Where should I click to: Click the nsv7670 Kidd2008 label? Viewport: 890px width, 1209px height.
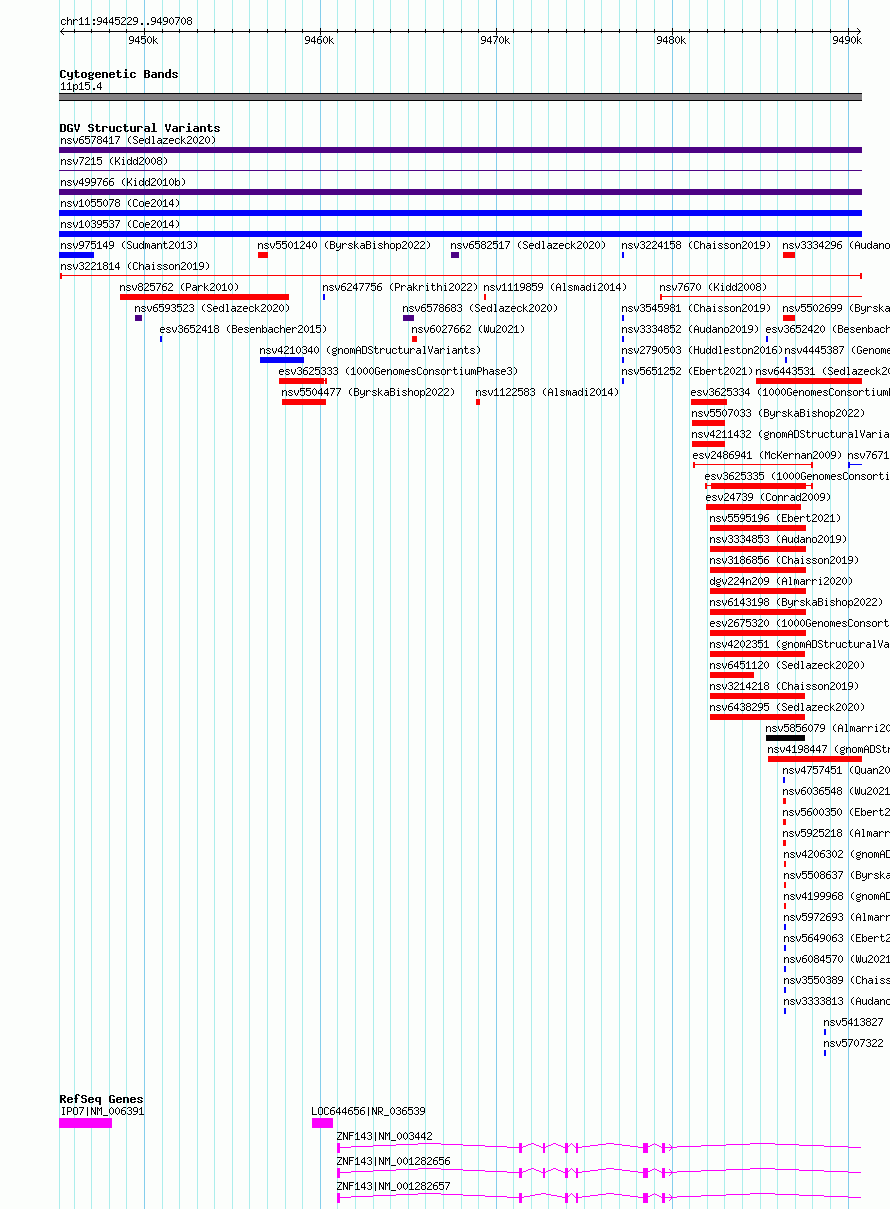coord(713,287)
